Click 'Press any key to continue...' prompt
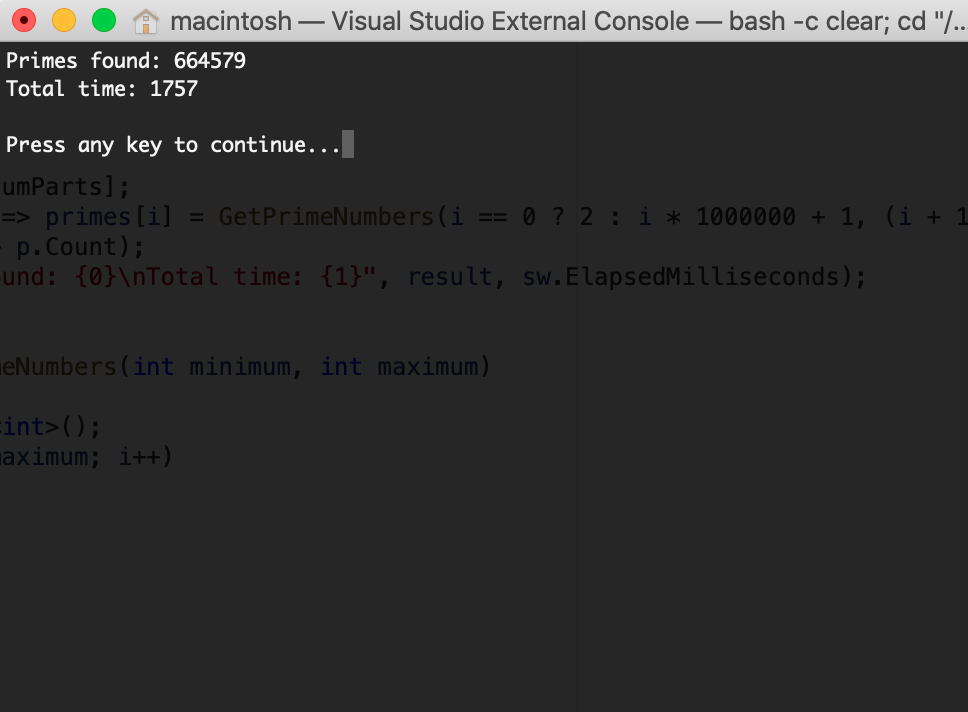The width and height of the screenshot is (968, 712). [173, 145]
